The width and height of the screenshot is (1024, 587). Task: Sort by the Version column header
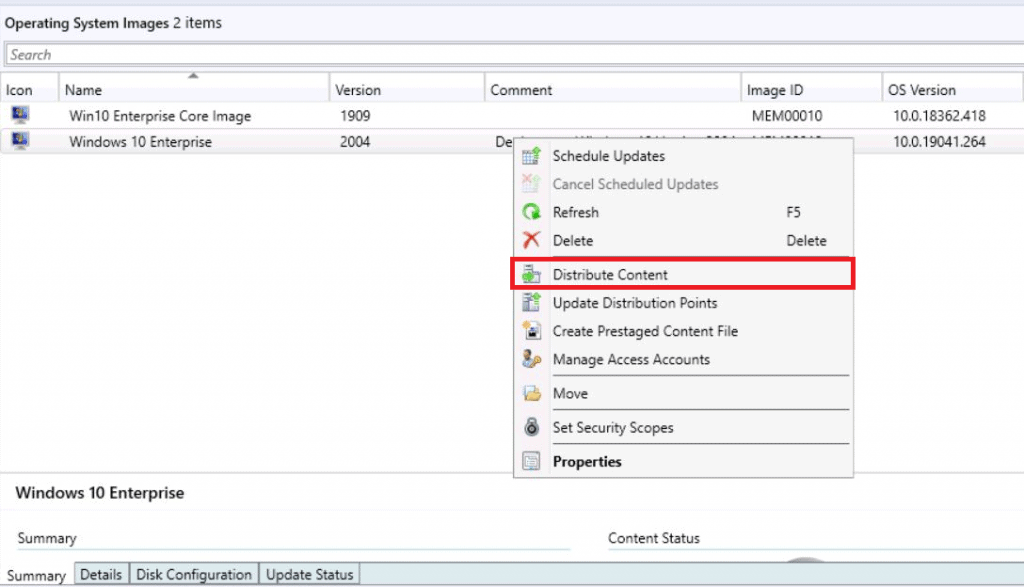click(x=407, y=89)
